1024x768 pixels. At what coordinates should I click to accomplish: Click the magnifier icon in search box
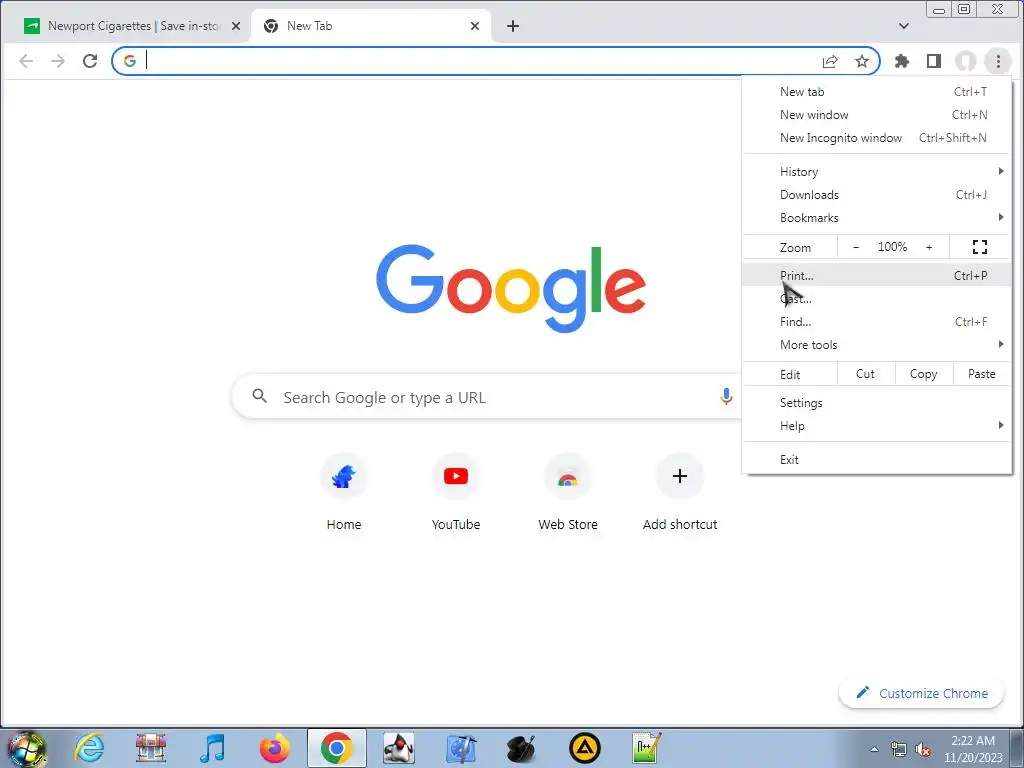pyautogui.click(x=259, y=396)
